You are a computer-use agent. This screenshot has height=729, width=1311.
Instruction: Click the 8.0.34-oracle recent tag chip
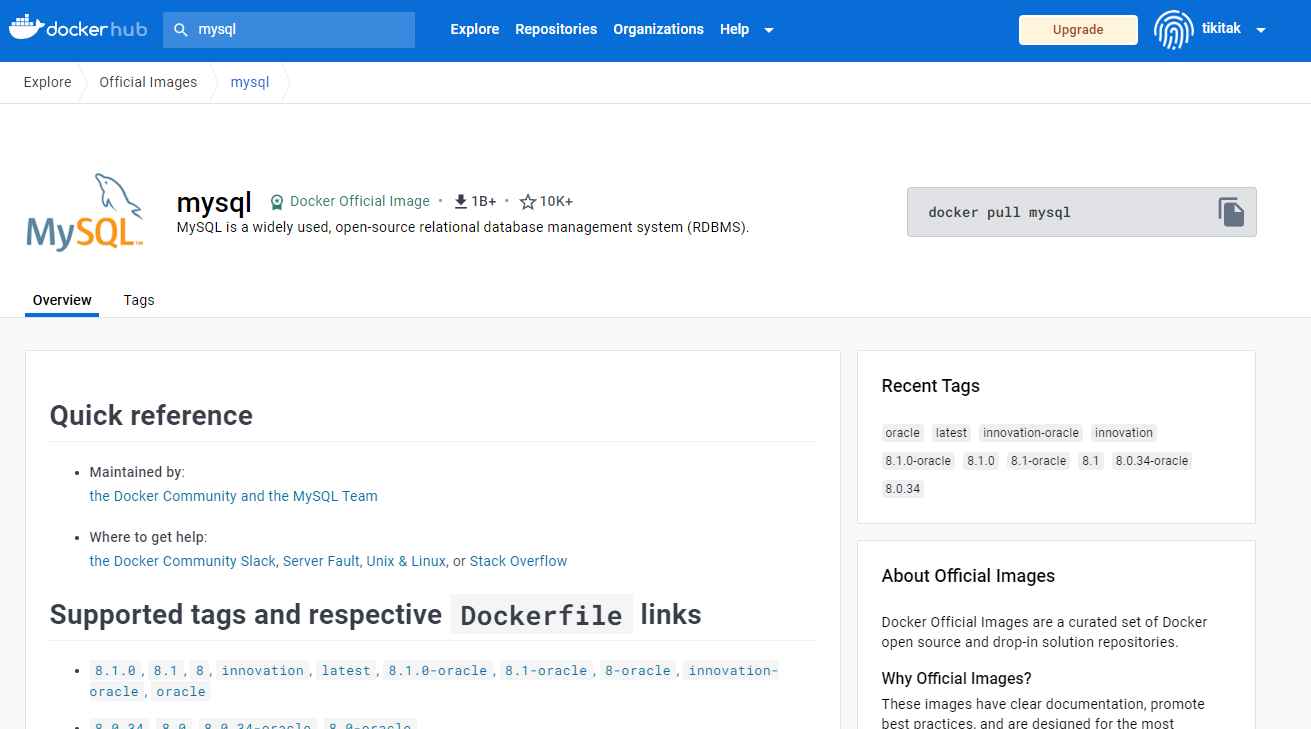click(1151, 461)
